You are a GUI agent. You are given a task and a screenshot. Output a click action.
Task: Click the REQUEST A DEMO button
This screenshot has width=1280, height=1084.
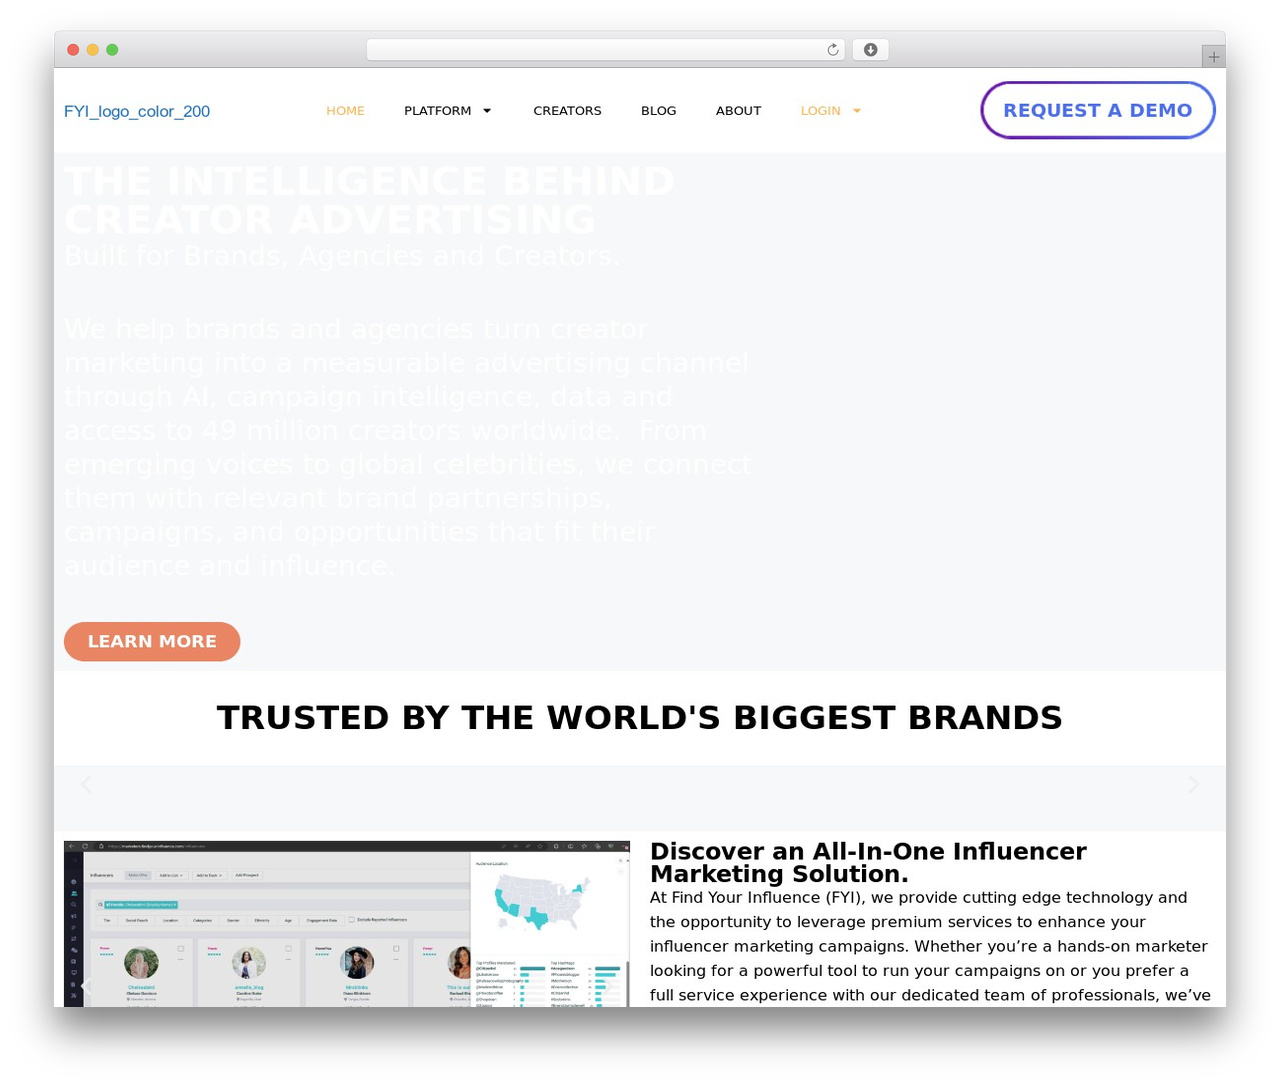(x=1097, y=110)
